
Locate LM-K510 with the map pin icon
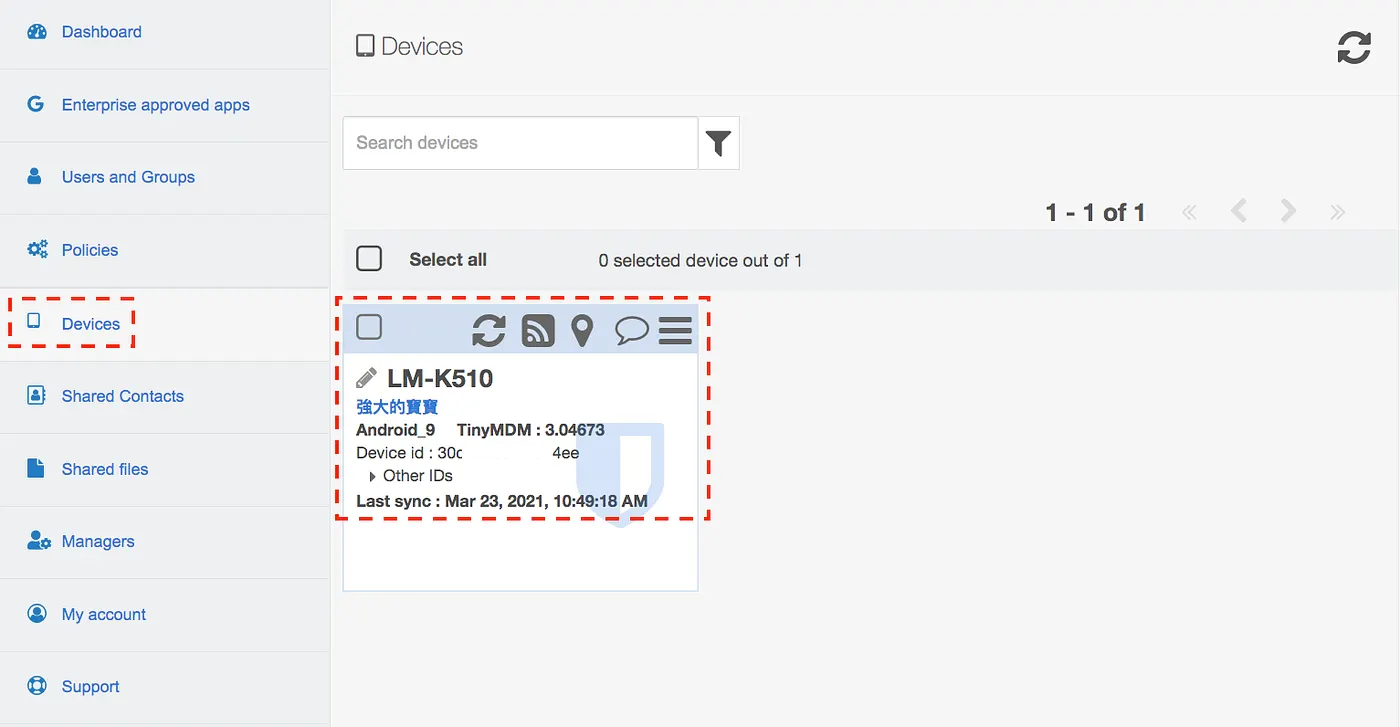582,330
